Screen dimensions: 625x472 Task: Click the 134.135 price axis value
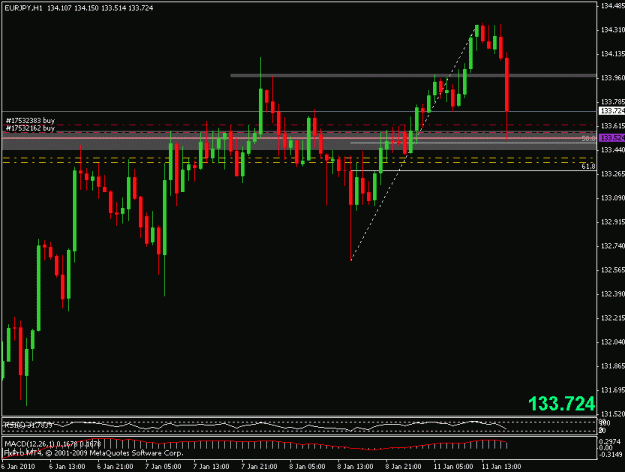click(613, 53)
